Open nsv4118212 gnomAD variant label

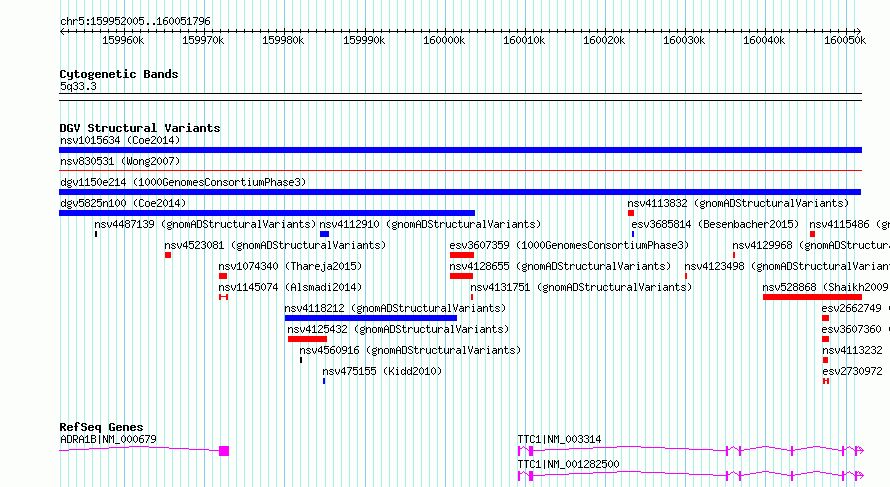tap(395, 308)
